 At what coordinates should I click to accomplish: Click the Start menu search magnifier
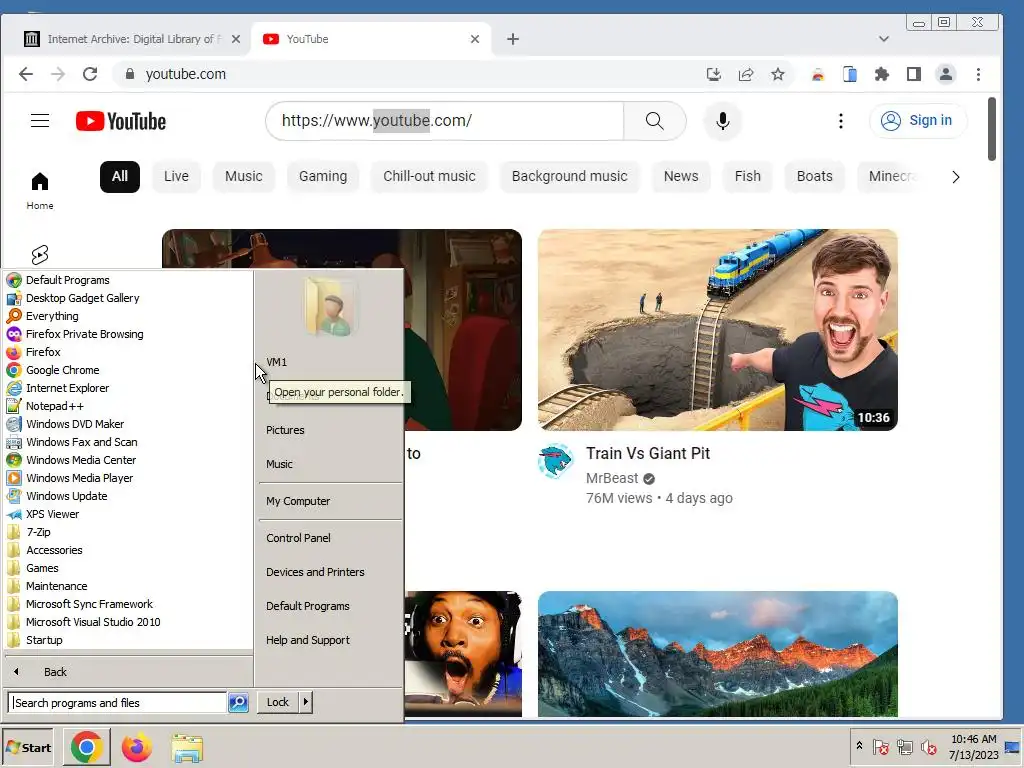point(238,702)
